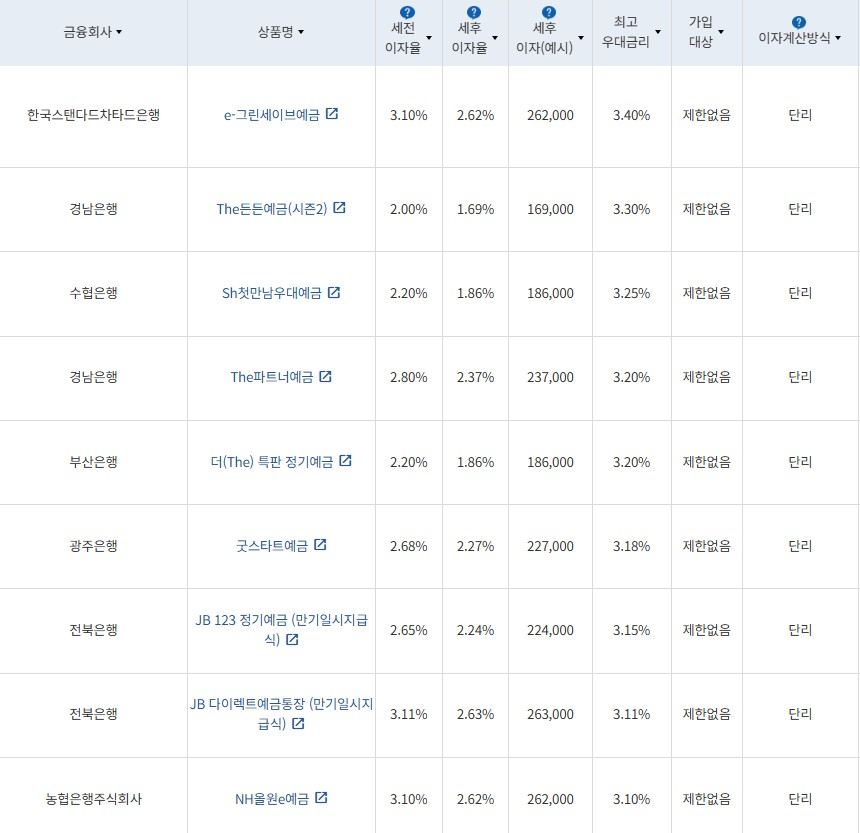Screen dimensions: 860x833
Task: Click the external link icon beside 굿스타트예금
Action: pyautogui.click(x=320, y=546)
